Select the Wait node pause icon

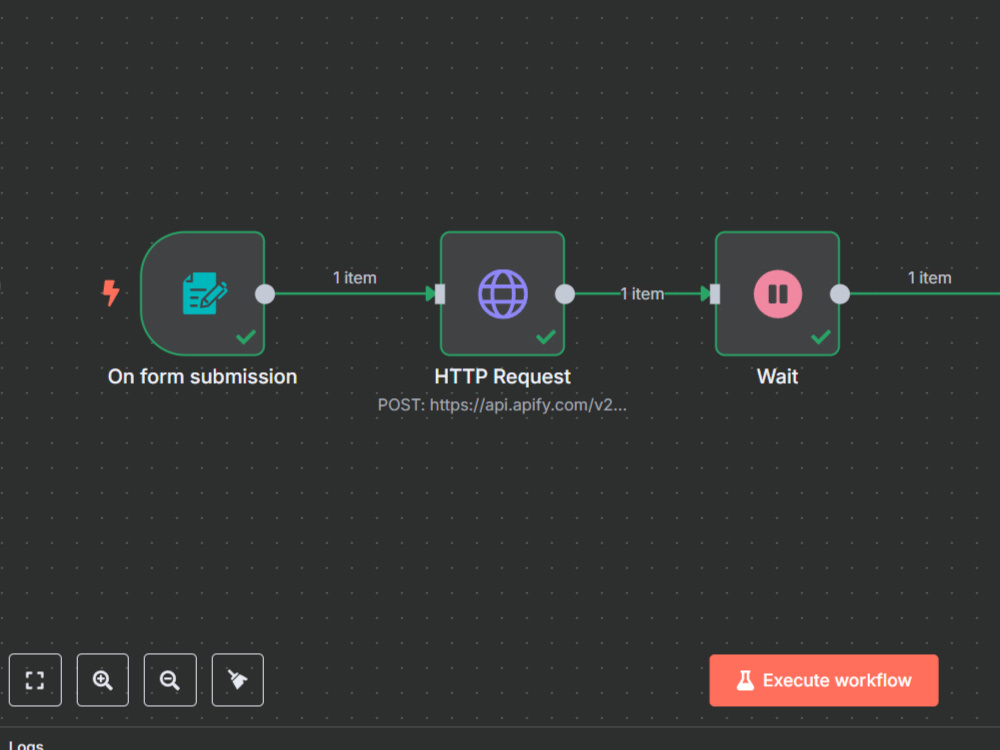coord(777,294)
